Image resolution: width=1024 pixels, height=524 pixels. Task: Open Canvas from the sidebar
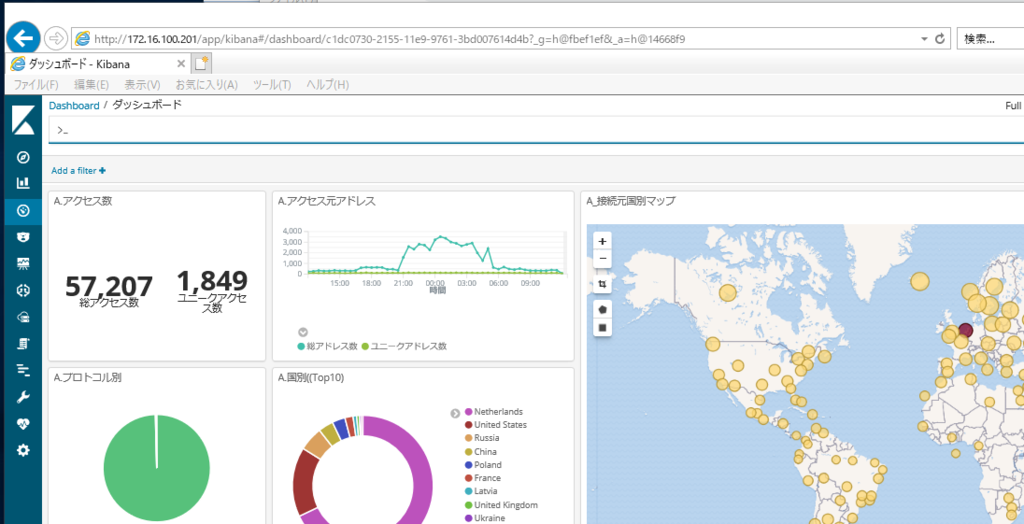[x=23, y=263]
